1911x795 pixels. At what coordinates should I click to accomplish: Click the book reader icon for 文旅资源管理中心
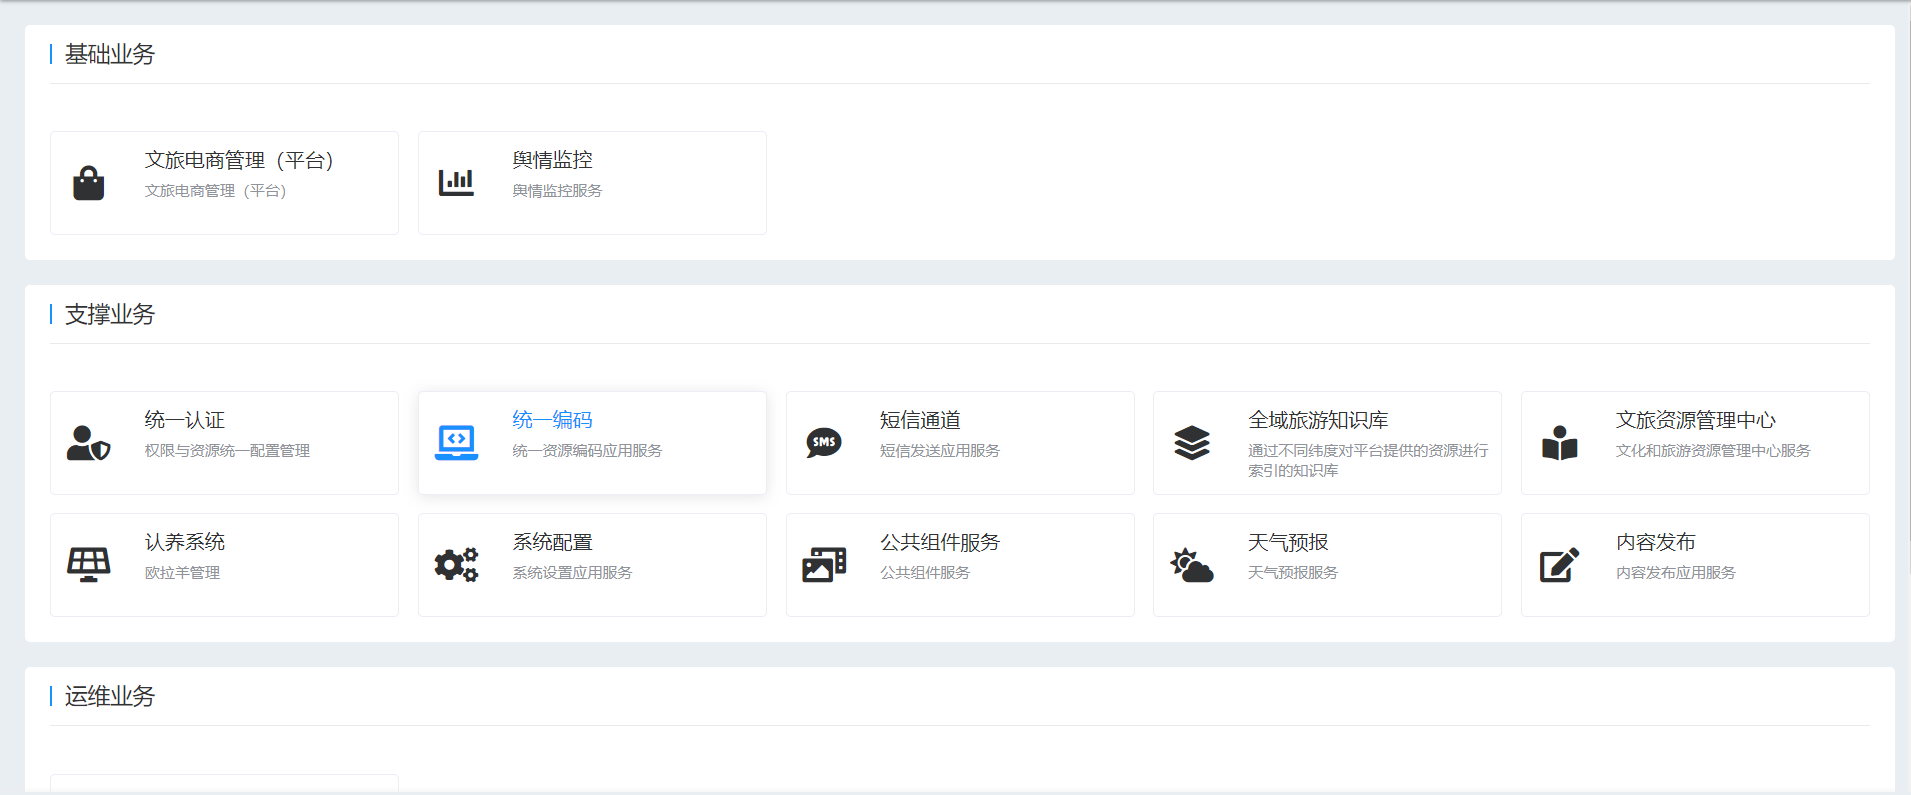point(1560,443)
